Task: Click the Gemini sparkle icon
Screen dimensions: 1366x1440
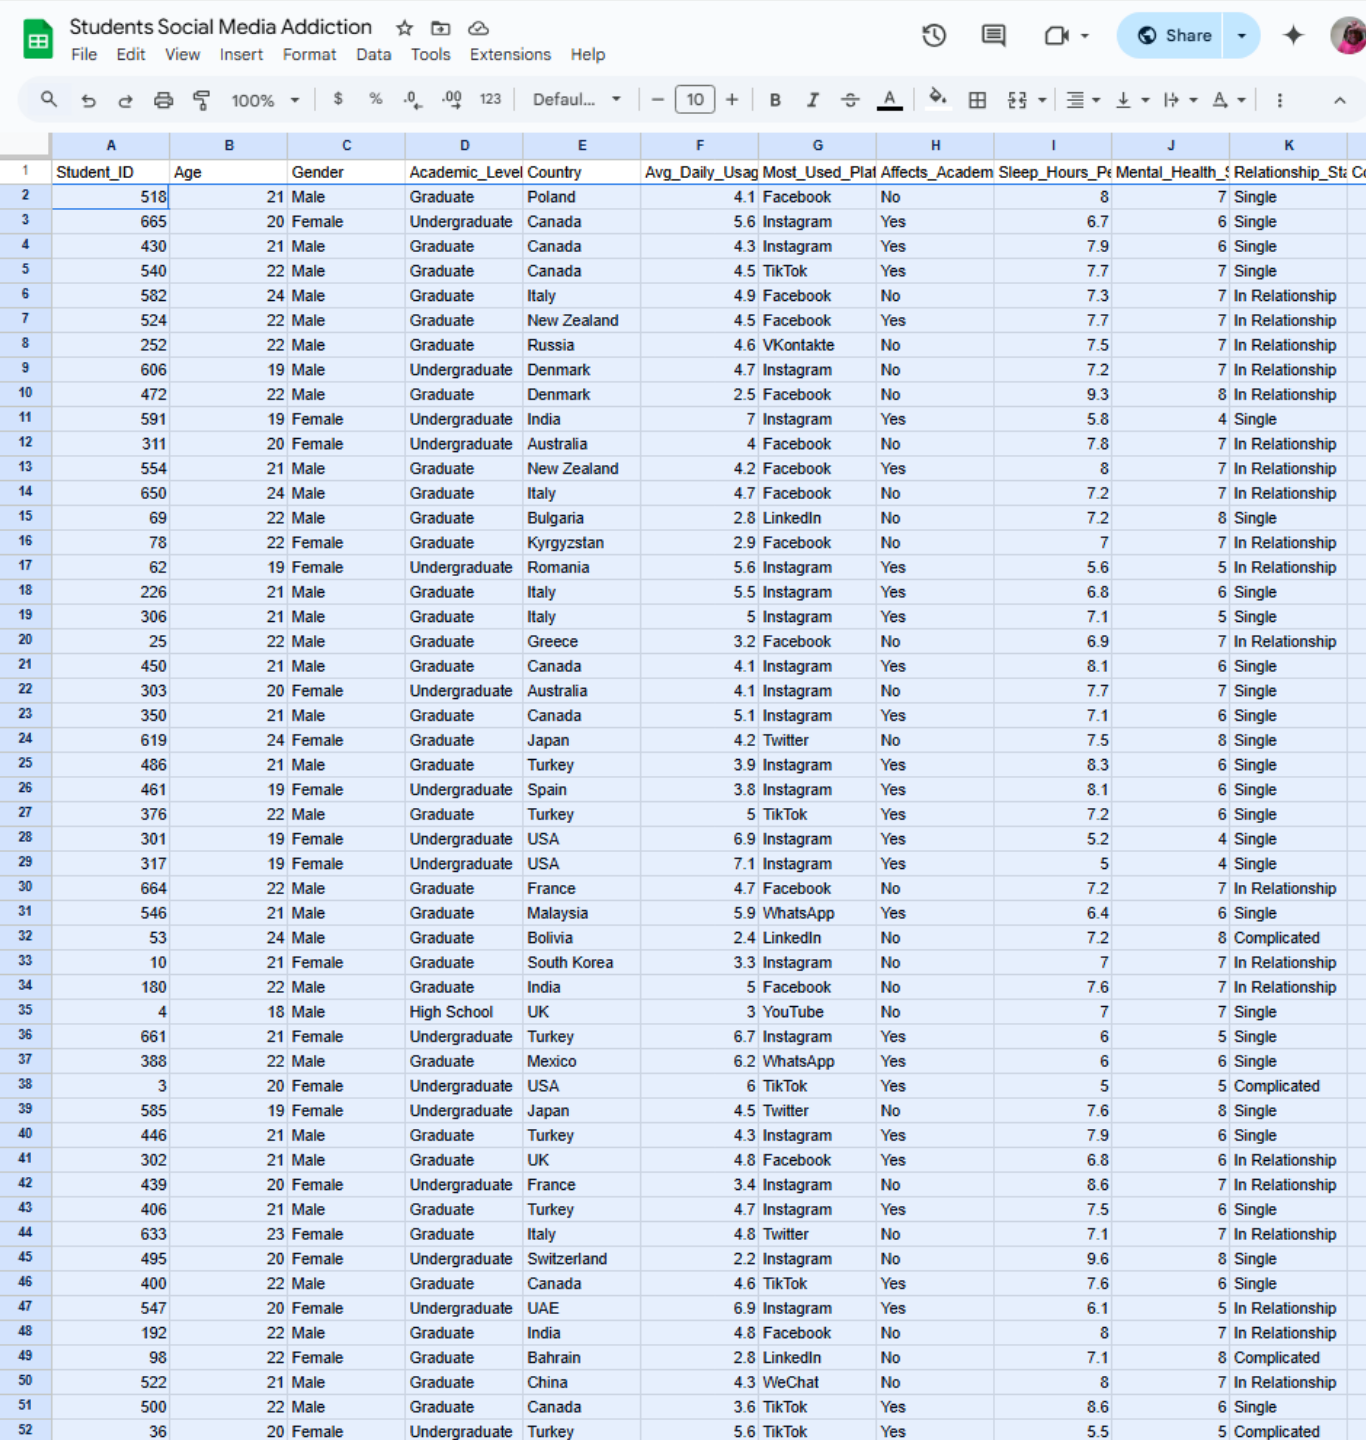Action: 1293,36
